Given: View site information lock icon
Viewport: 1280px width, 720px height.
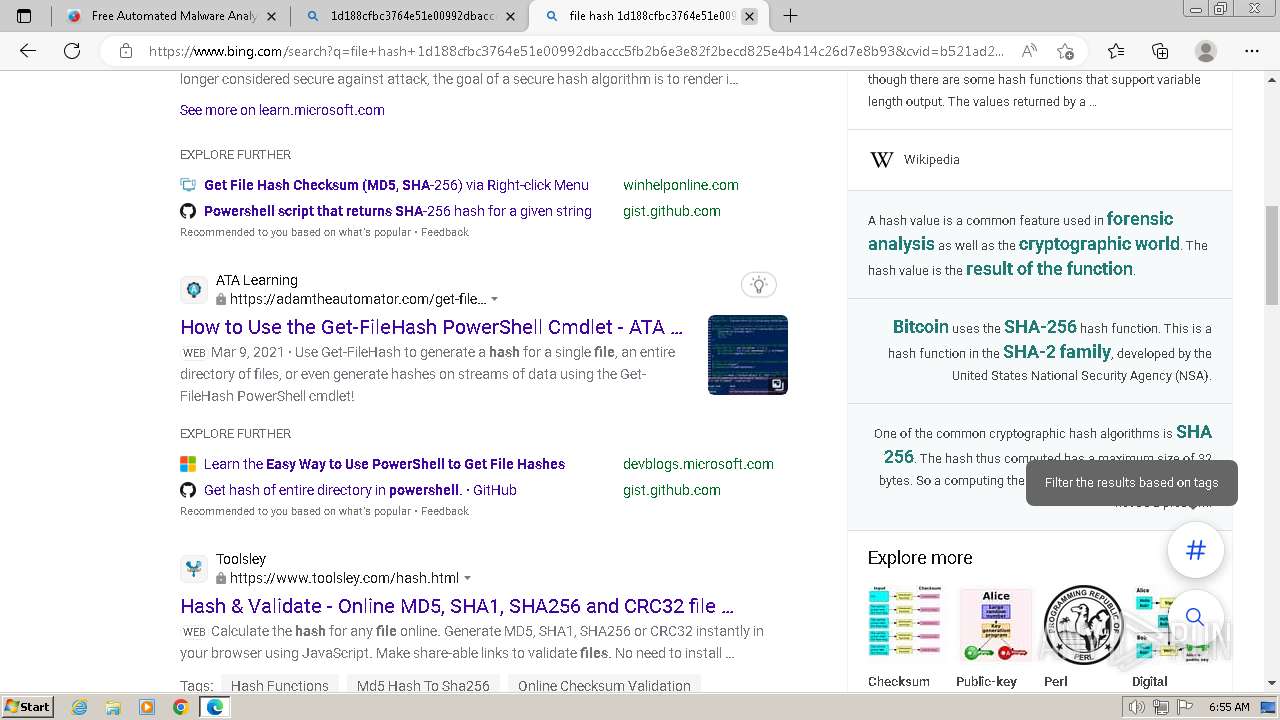Looking at the screenshot, I should (x=126, y=51).
